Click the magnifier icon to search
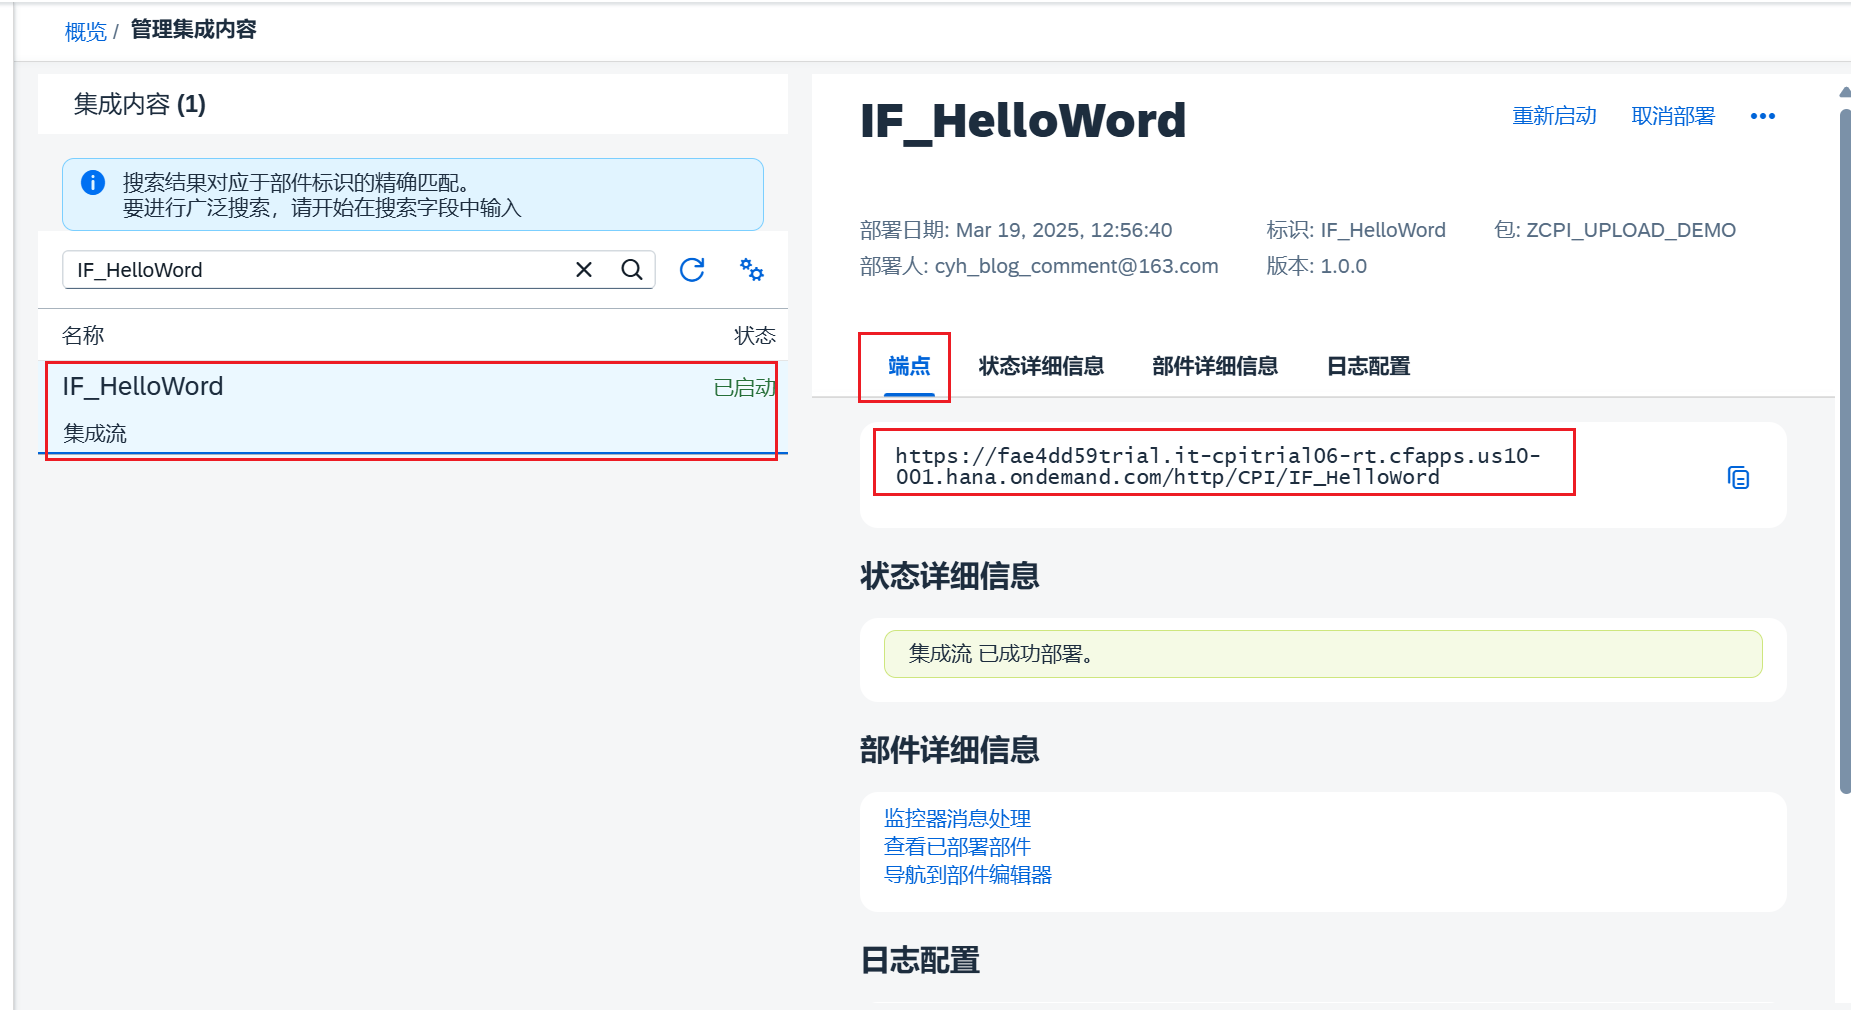The image size is (1851, 1010). (631, 269)
